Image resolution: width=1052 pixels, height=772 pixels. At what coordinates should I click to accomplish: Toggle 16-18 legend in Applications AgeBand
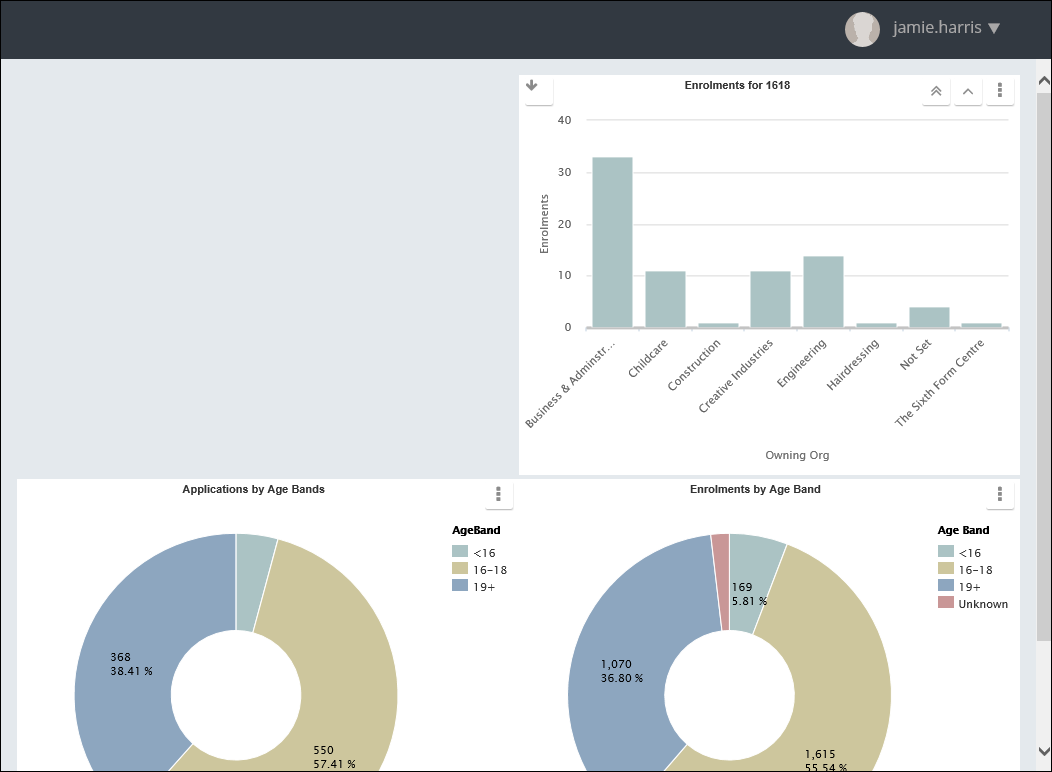coord(489,569)
